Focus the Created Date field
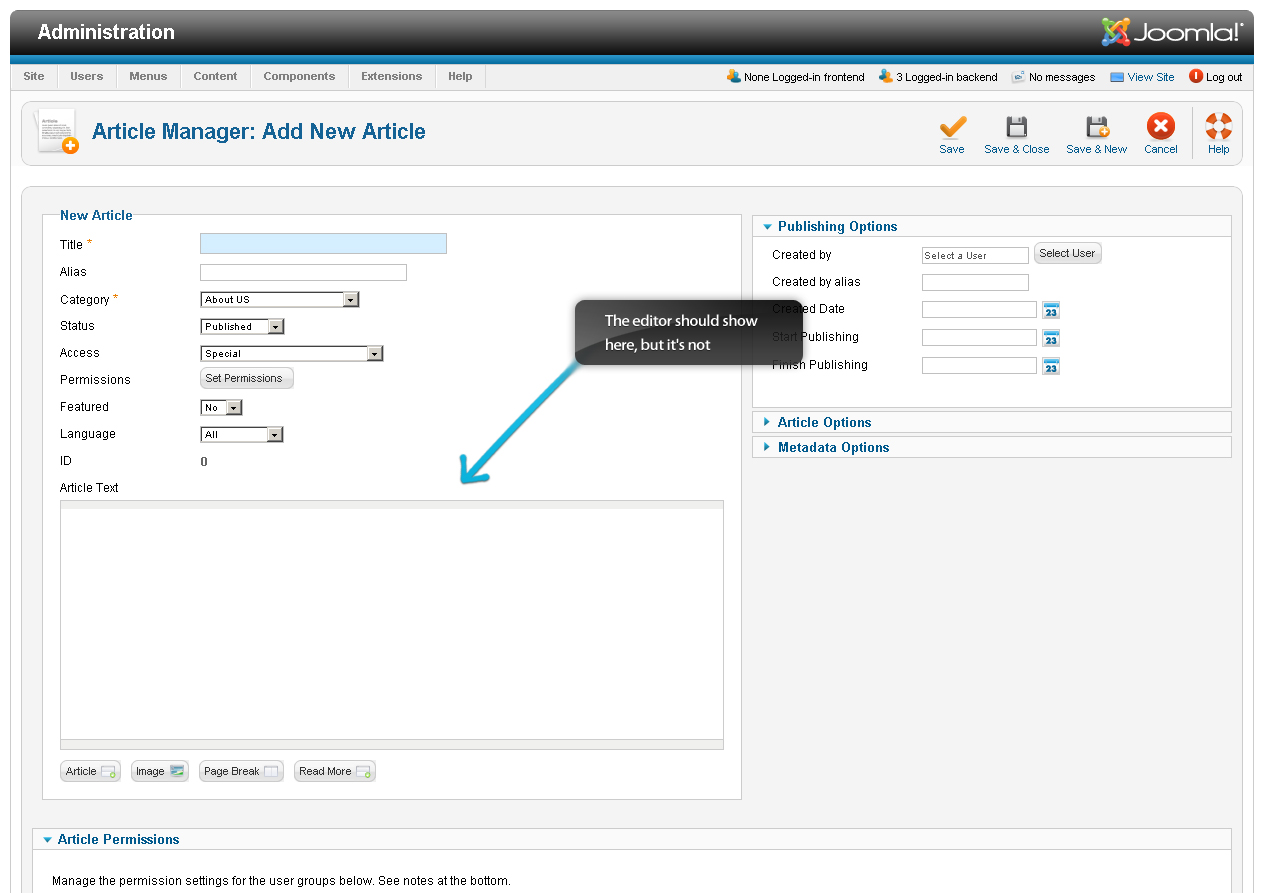Image resolution: width=1264 pixels, height=893 pixels. pos(979,310)
